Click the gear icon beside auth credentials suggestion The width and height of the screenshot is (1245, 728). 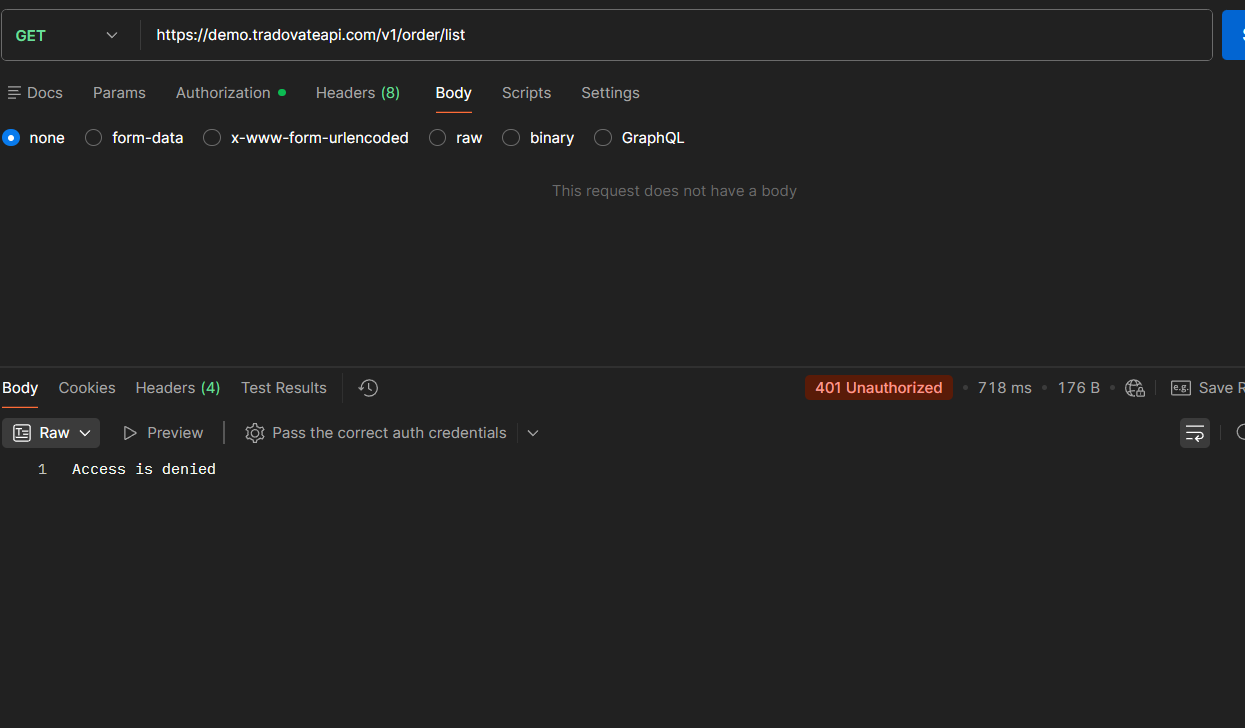pyautogui.click(x=255, y=433)
